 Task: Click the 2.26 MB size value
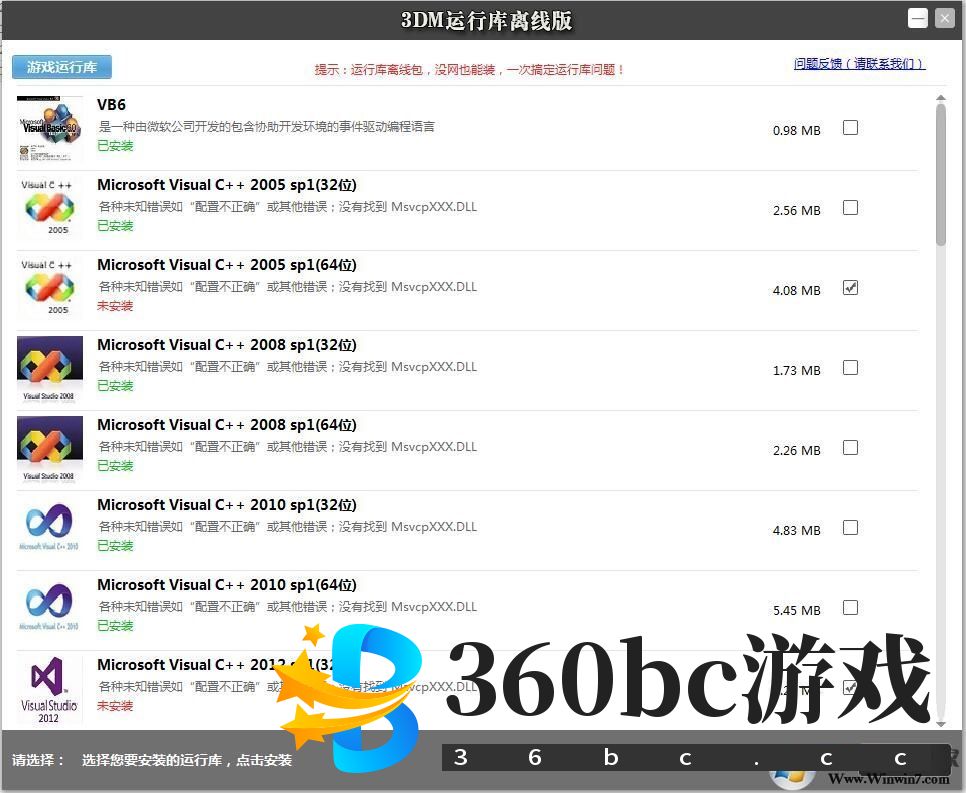point(797,451)
